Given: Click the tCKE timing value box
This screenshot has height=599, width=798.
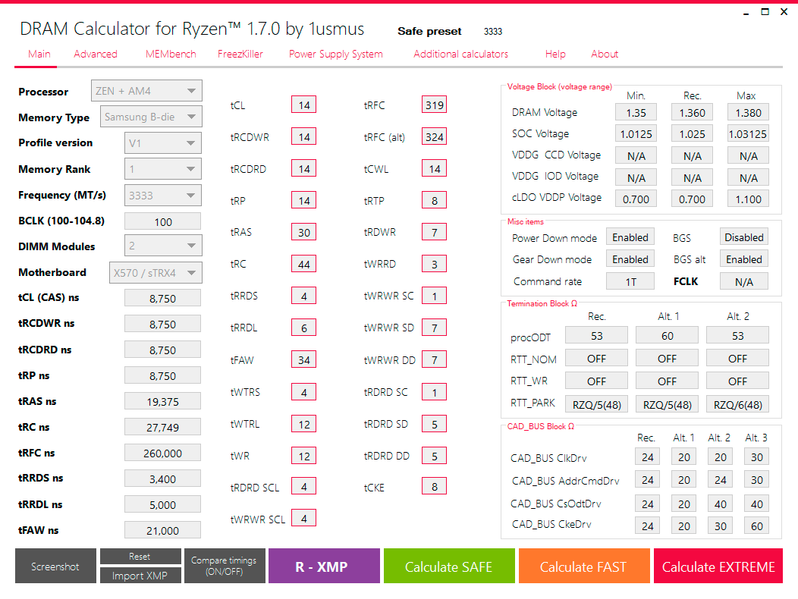Looking at the screenshot, I should (434, 487).
